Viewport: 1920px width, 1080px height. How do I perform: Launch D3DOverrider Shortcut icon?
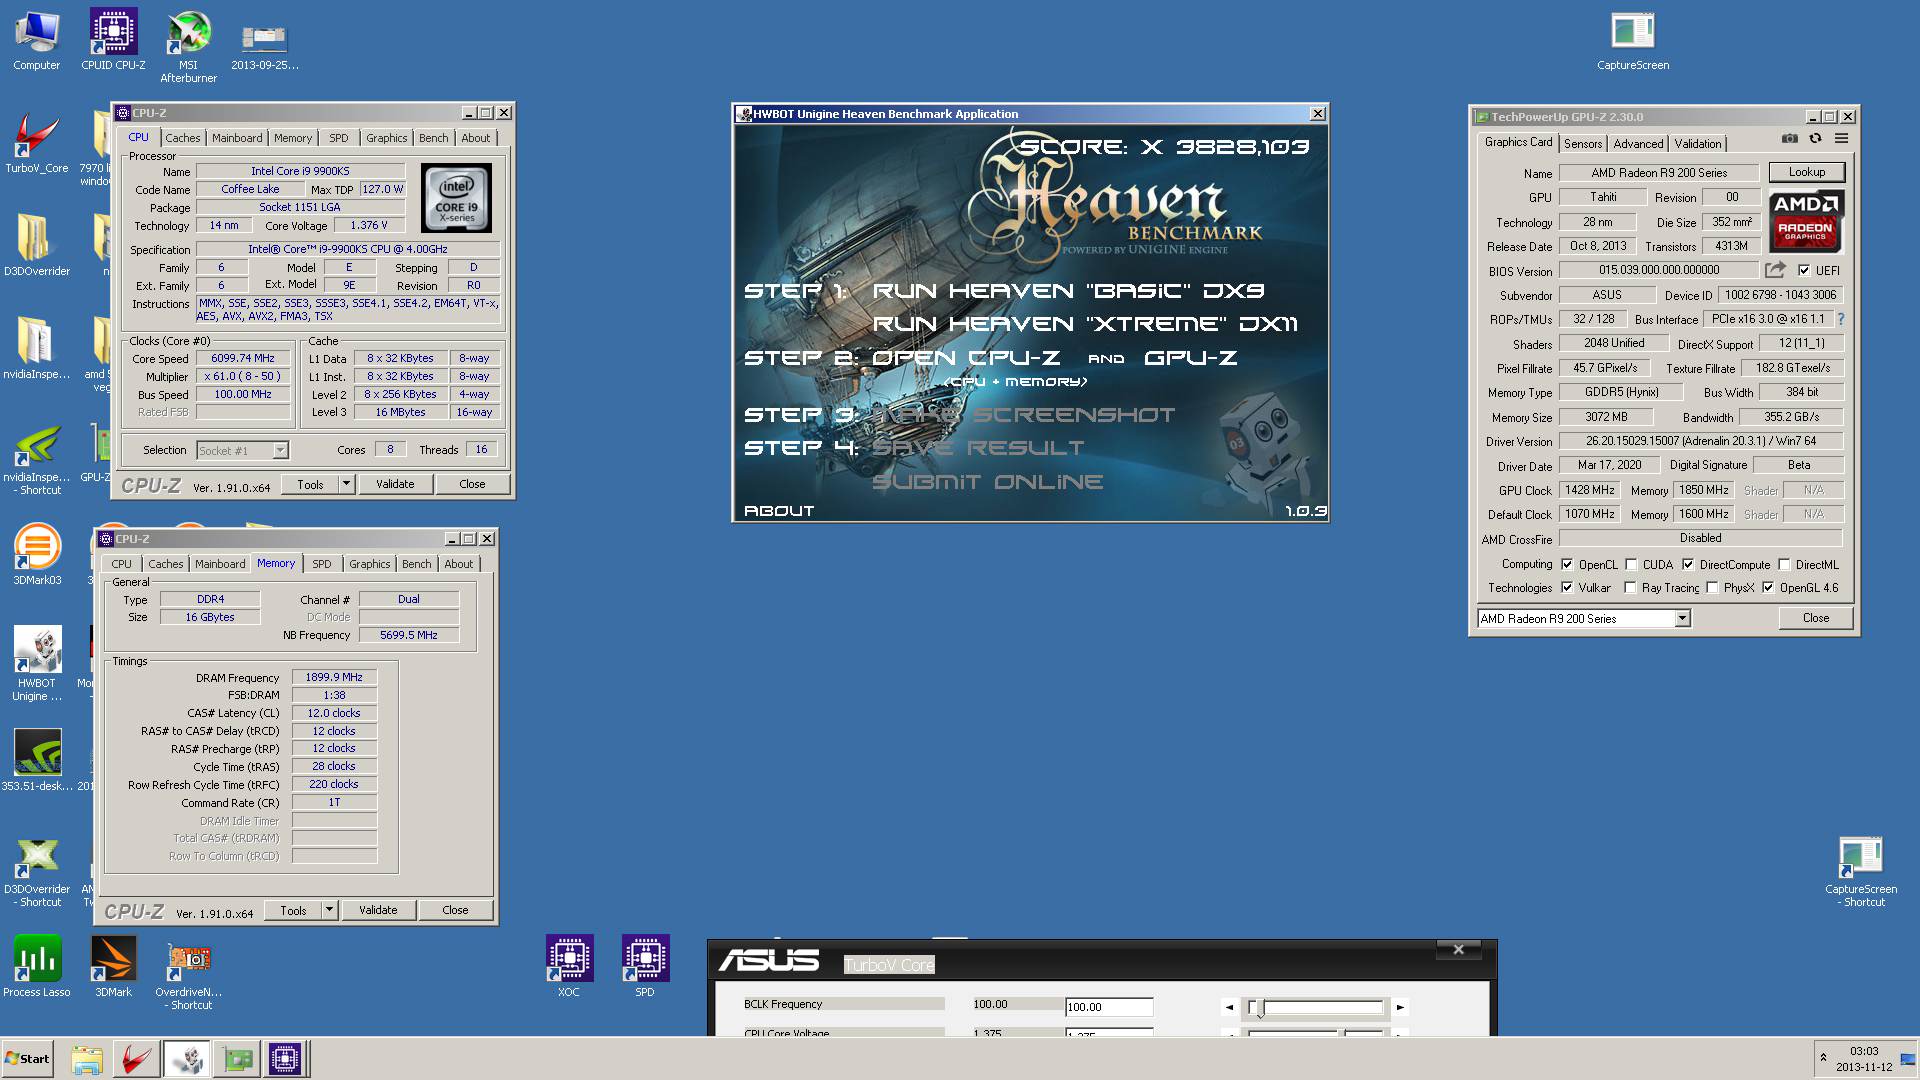(x=37, y=872)
